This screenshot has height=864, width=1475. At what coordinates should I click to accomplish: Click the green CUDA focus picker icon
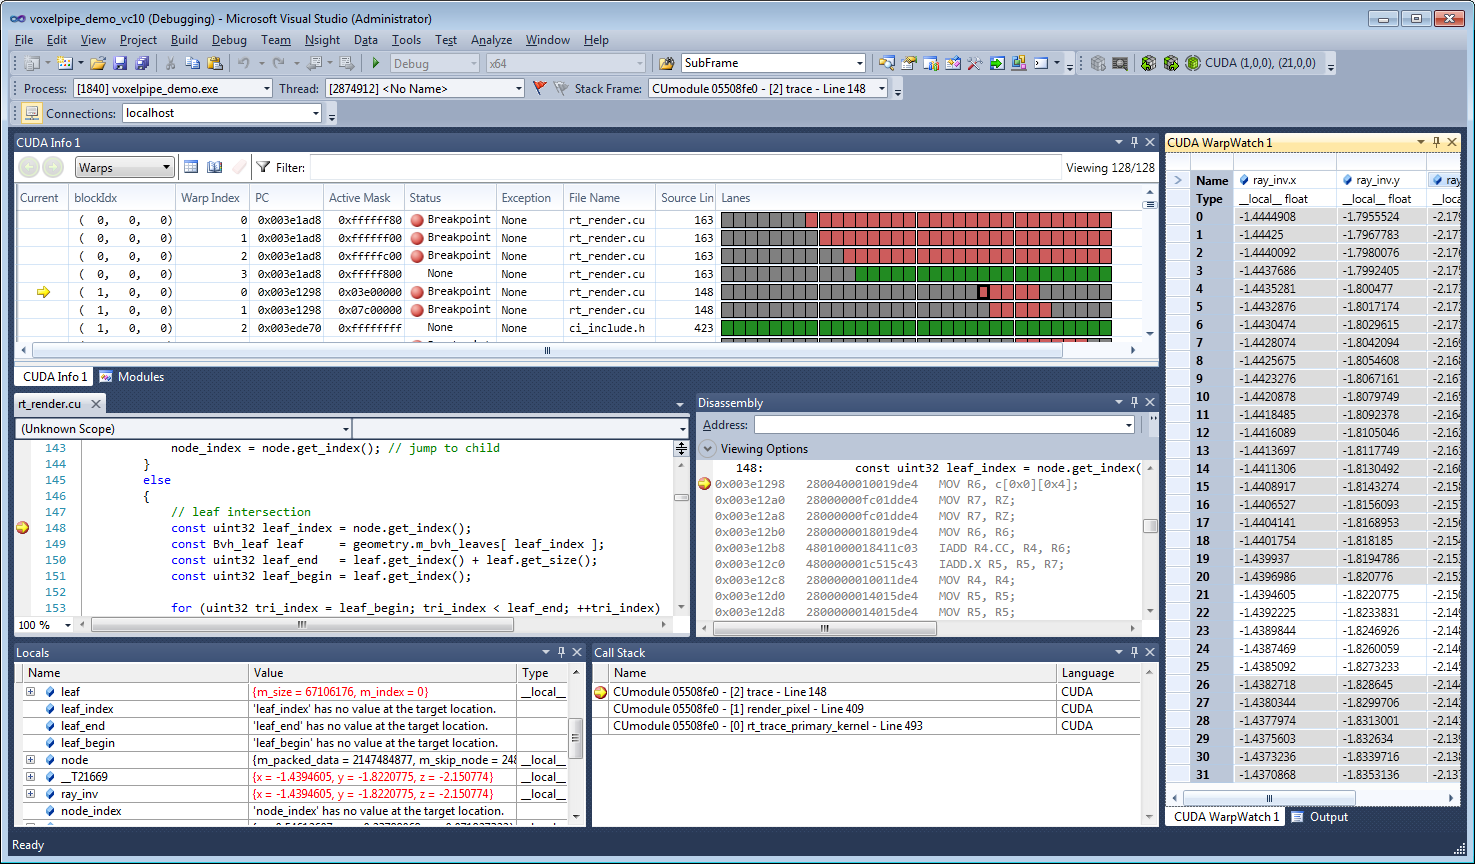[1192, 63]
